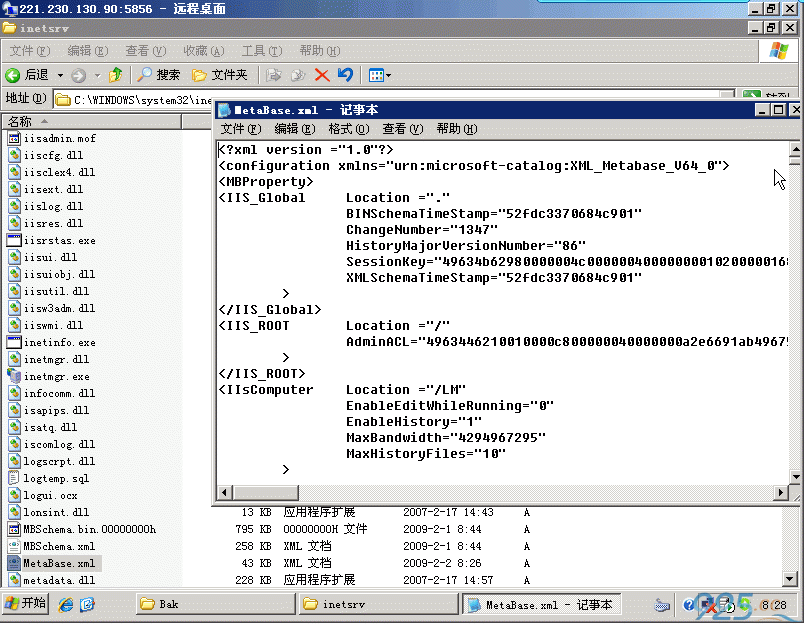Click Notepad horizontal scrollbar thumb
Screen dimensions: 808x627
click(x=266, y=493)
